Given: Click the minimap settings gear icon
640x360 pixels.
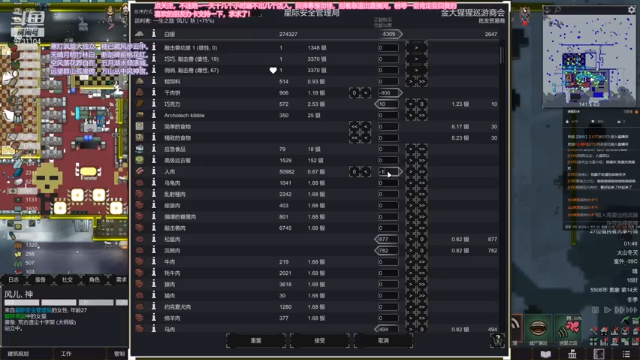Looking at the screenshot, I should pos(631,10).
